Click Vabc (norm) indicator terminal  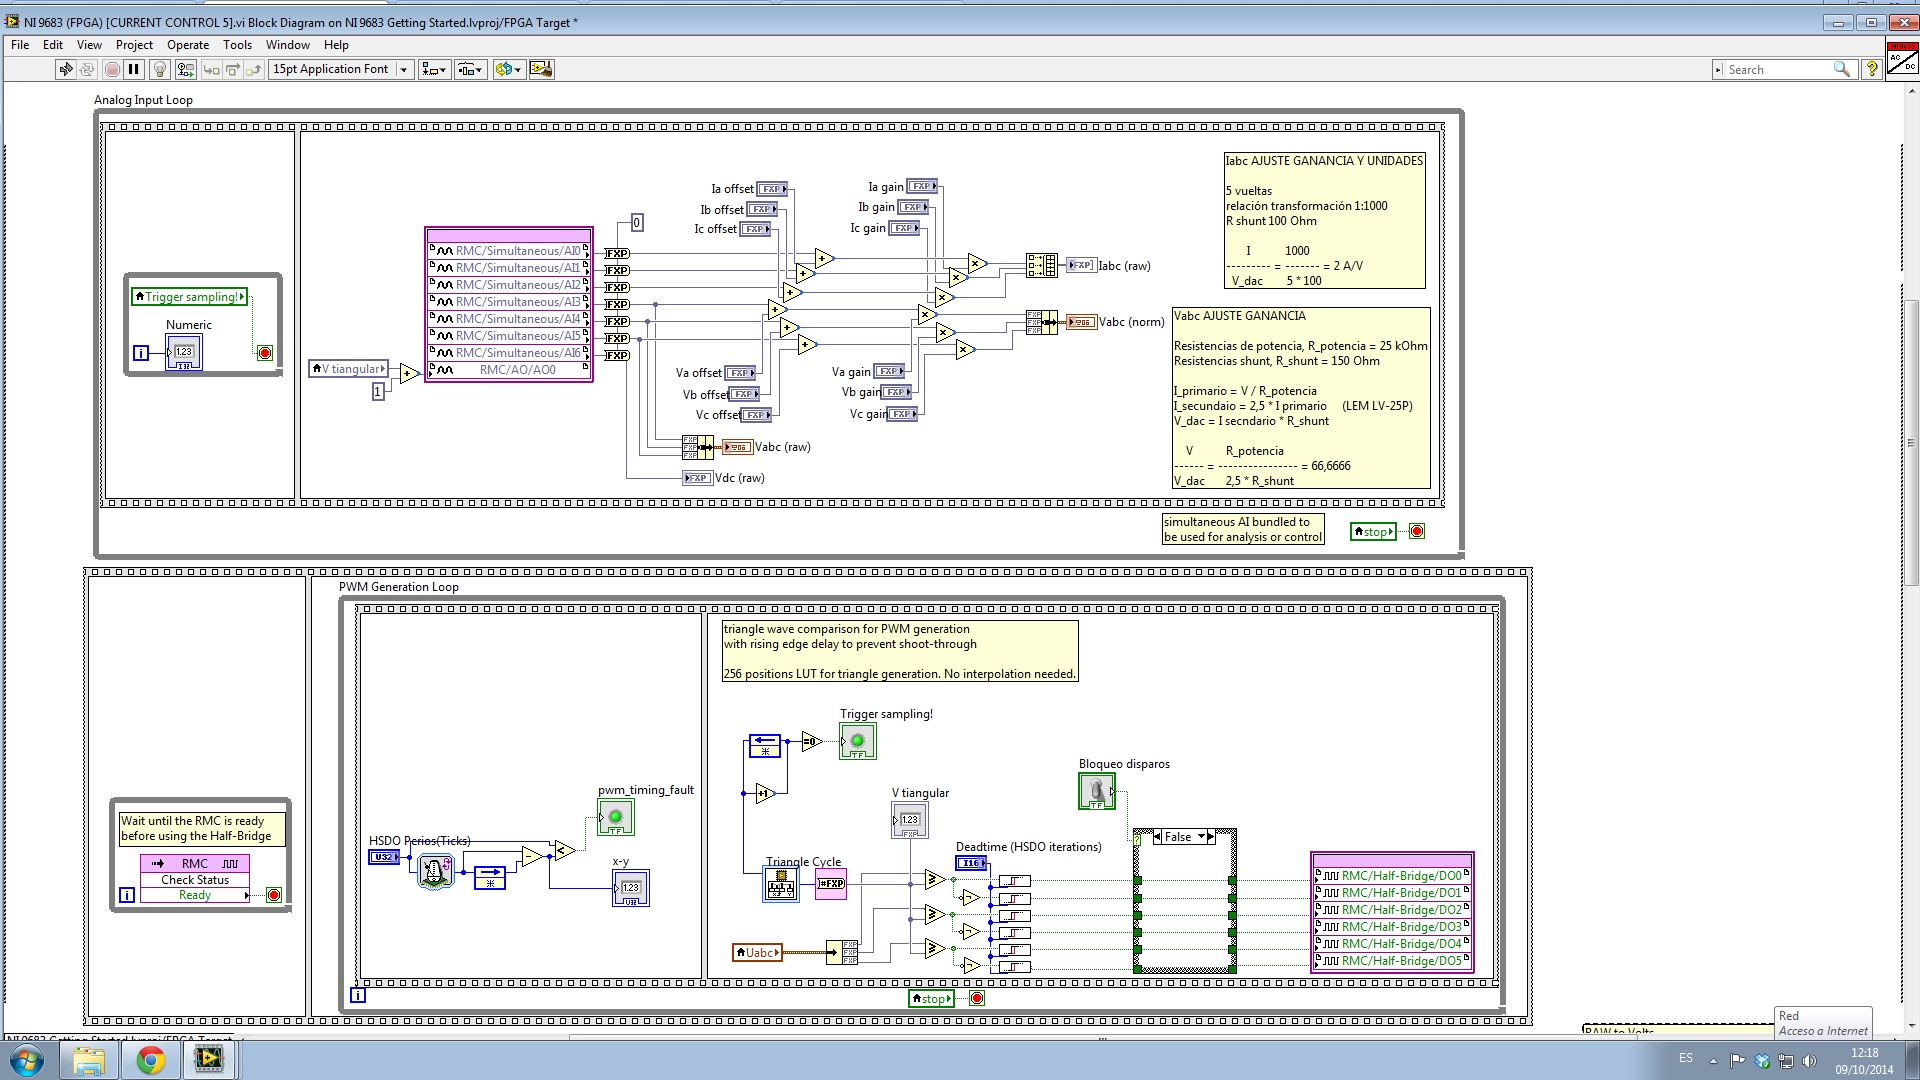pyautogui.click(x=1080, y=322)
